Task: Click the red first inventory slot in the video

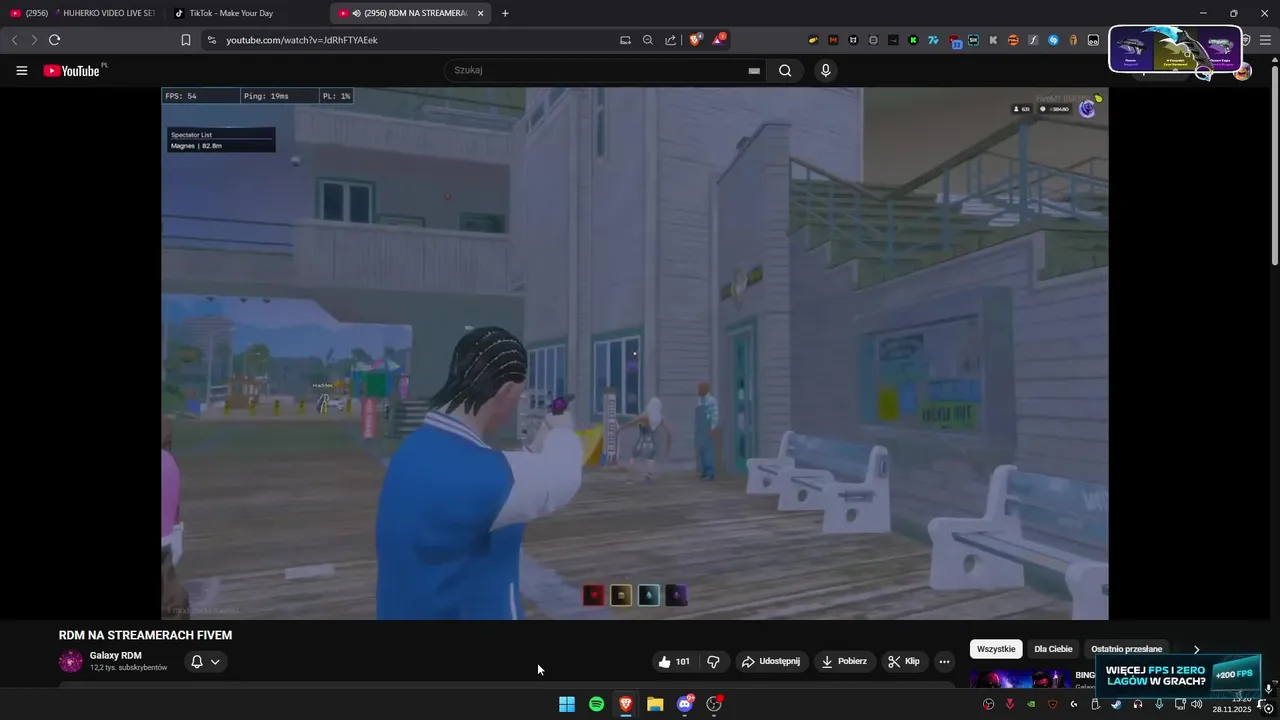Action: pos(593,595)
